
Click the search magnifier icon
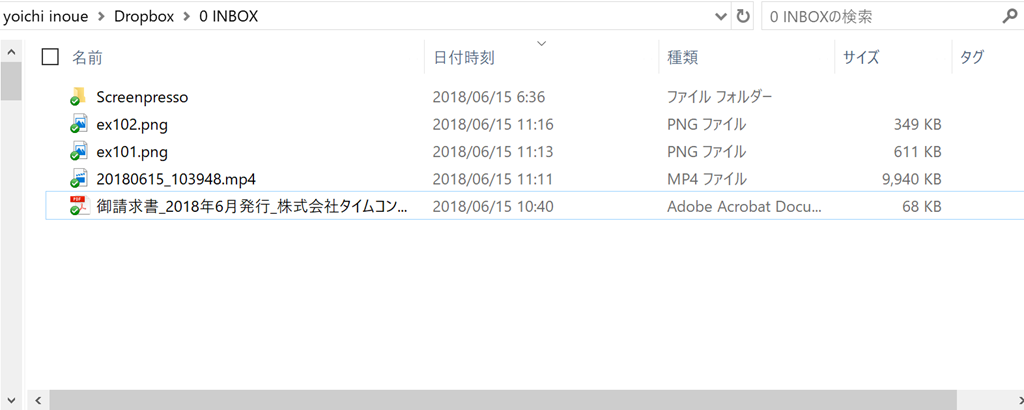point(1009,17)
